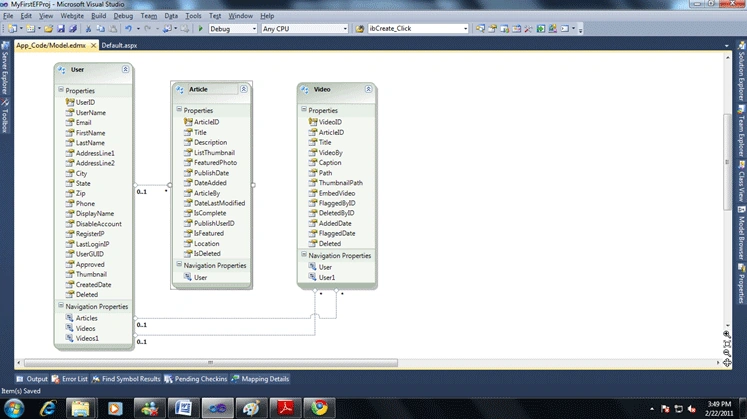Open Solution Explorer from the toolbar icon
Image resolution: width=747 pixels, height=419 pixels.
tap(480, 29)
